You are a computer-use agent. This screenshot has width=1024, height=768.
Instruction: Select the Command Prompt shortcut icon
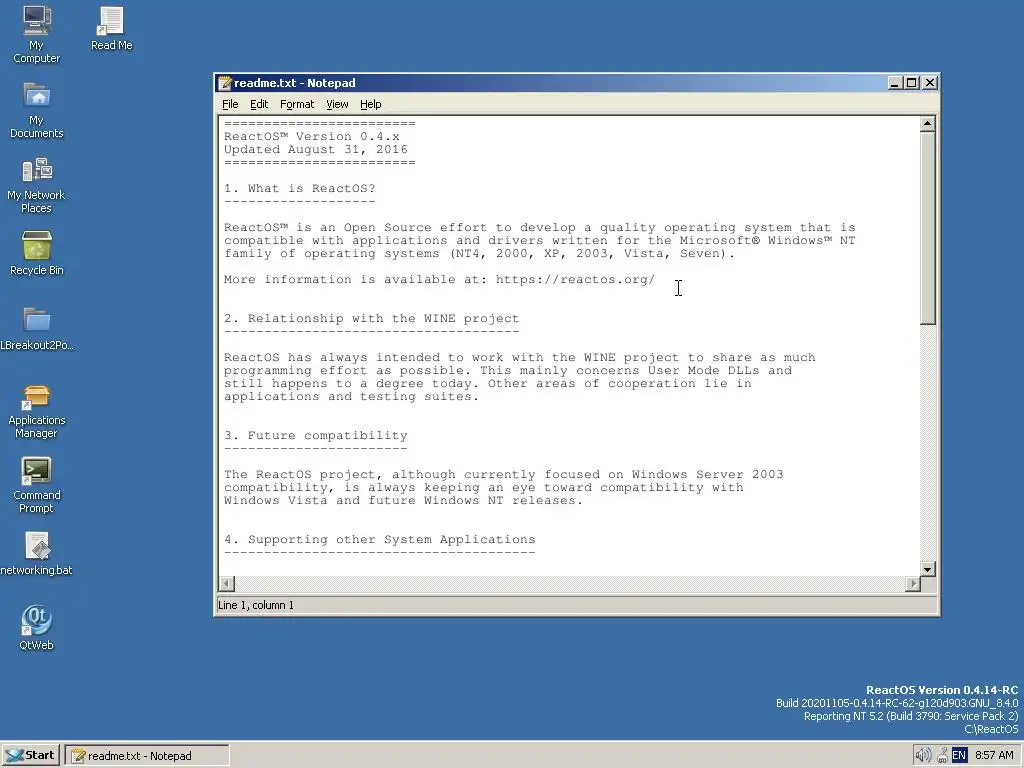tap(37, 485)
